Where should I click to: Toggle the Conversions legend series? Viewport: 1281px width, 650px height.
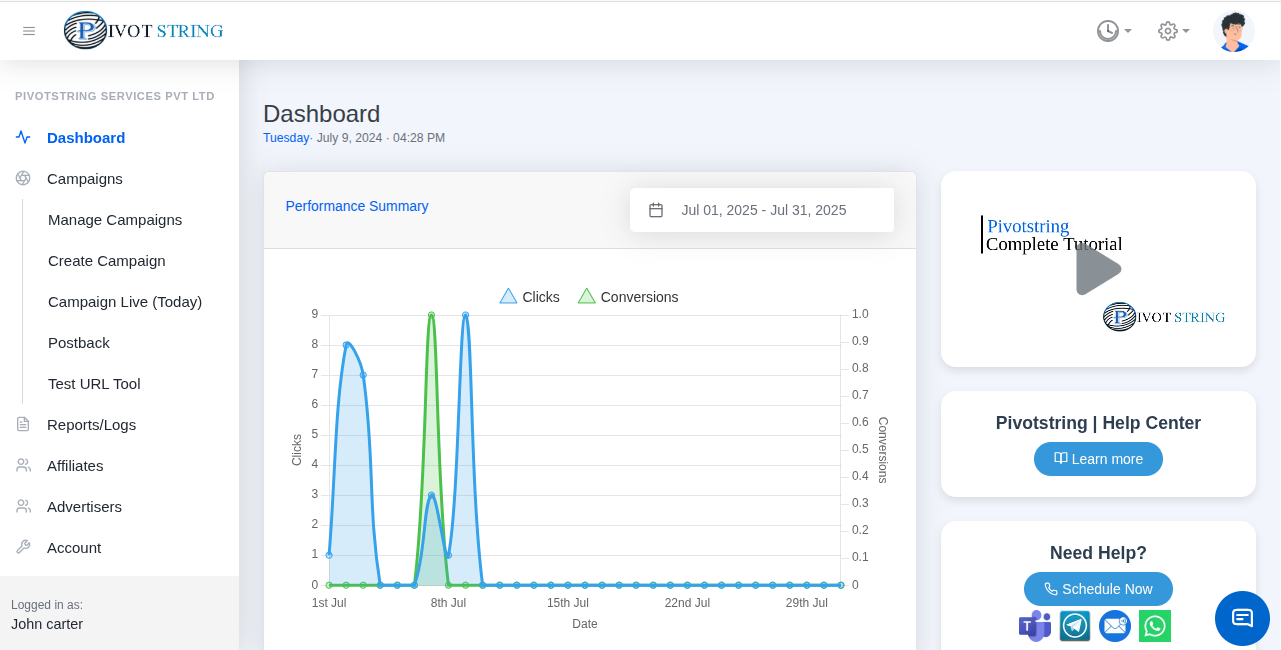[628, 297]
